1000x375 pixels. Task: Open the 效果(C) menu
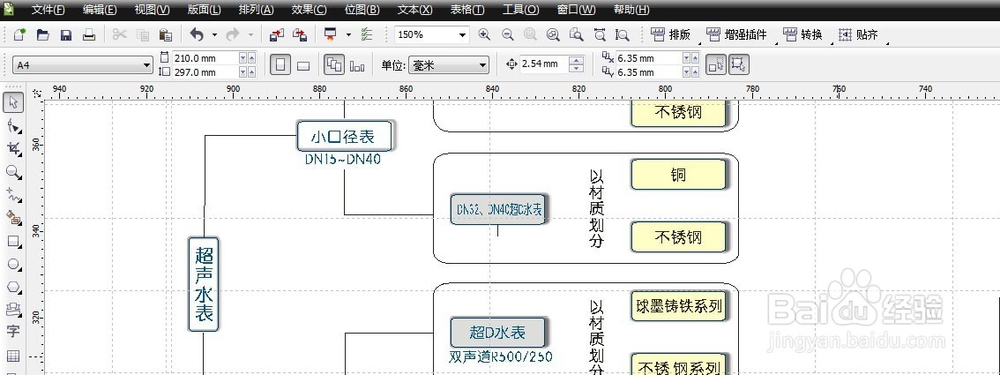[309, 10]
